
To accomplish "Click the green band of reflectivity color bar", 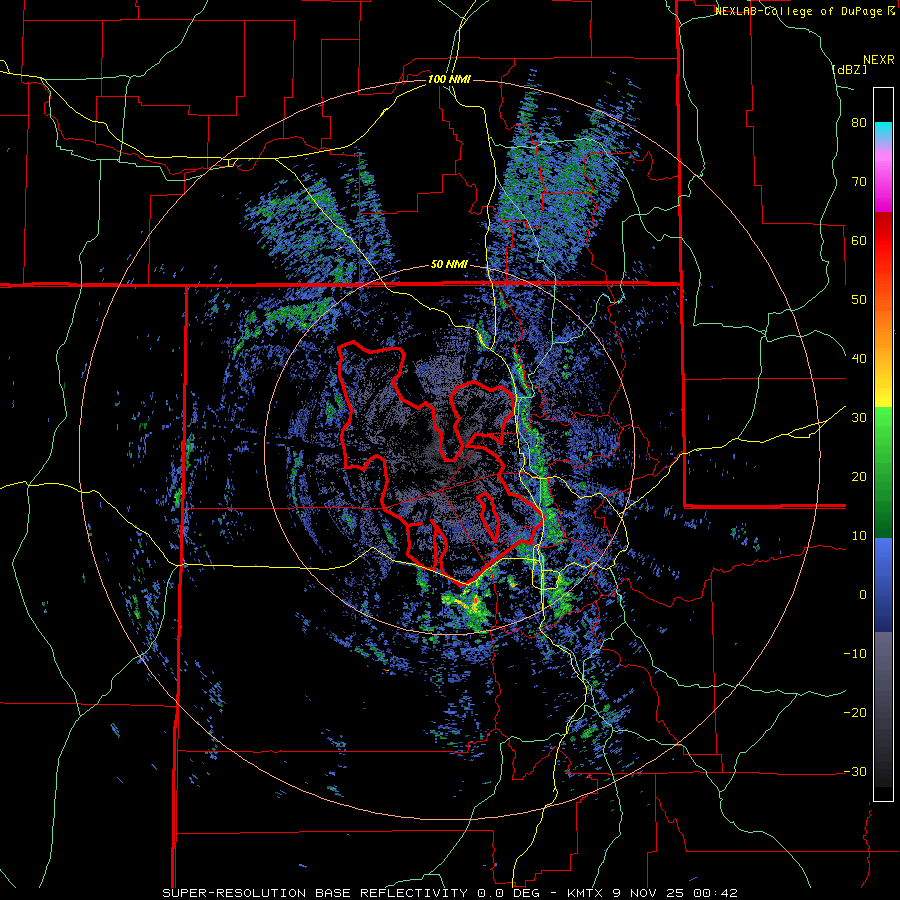I will [883, 474].
